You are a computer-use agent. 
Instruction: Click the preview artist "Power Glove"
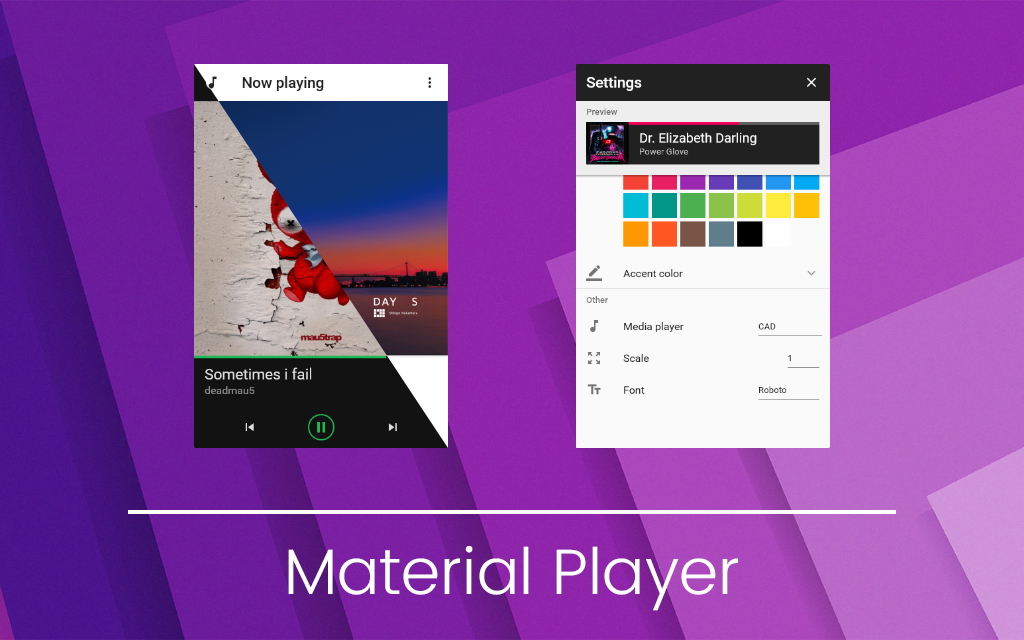pos(664,152)
